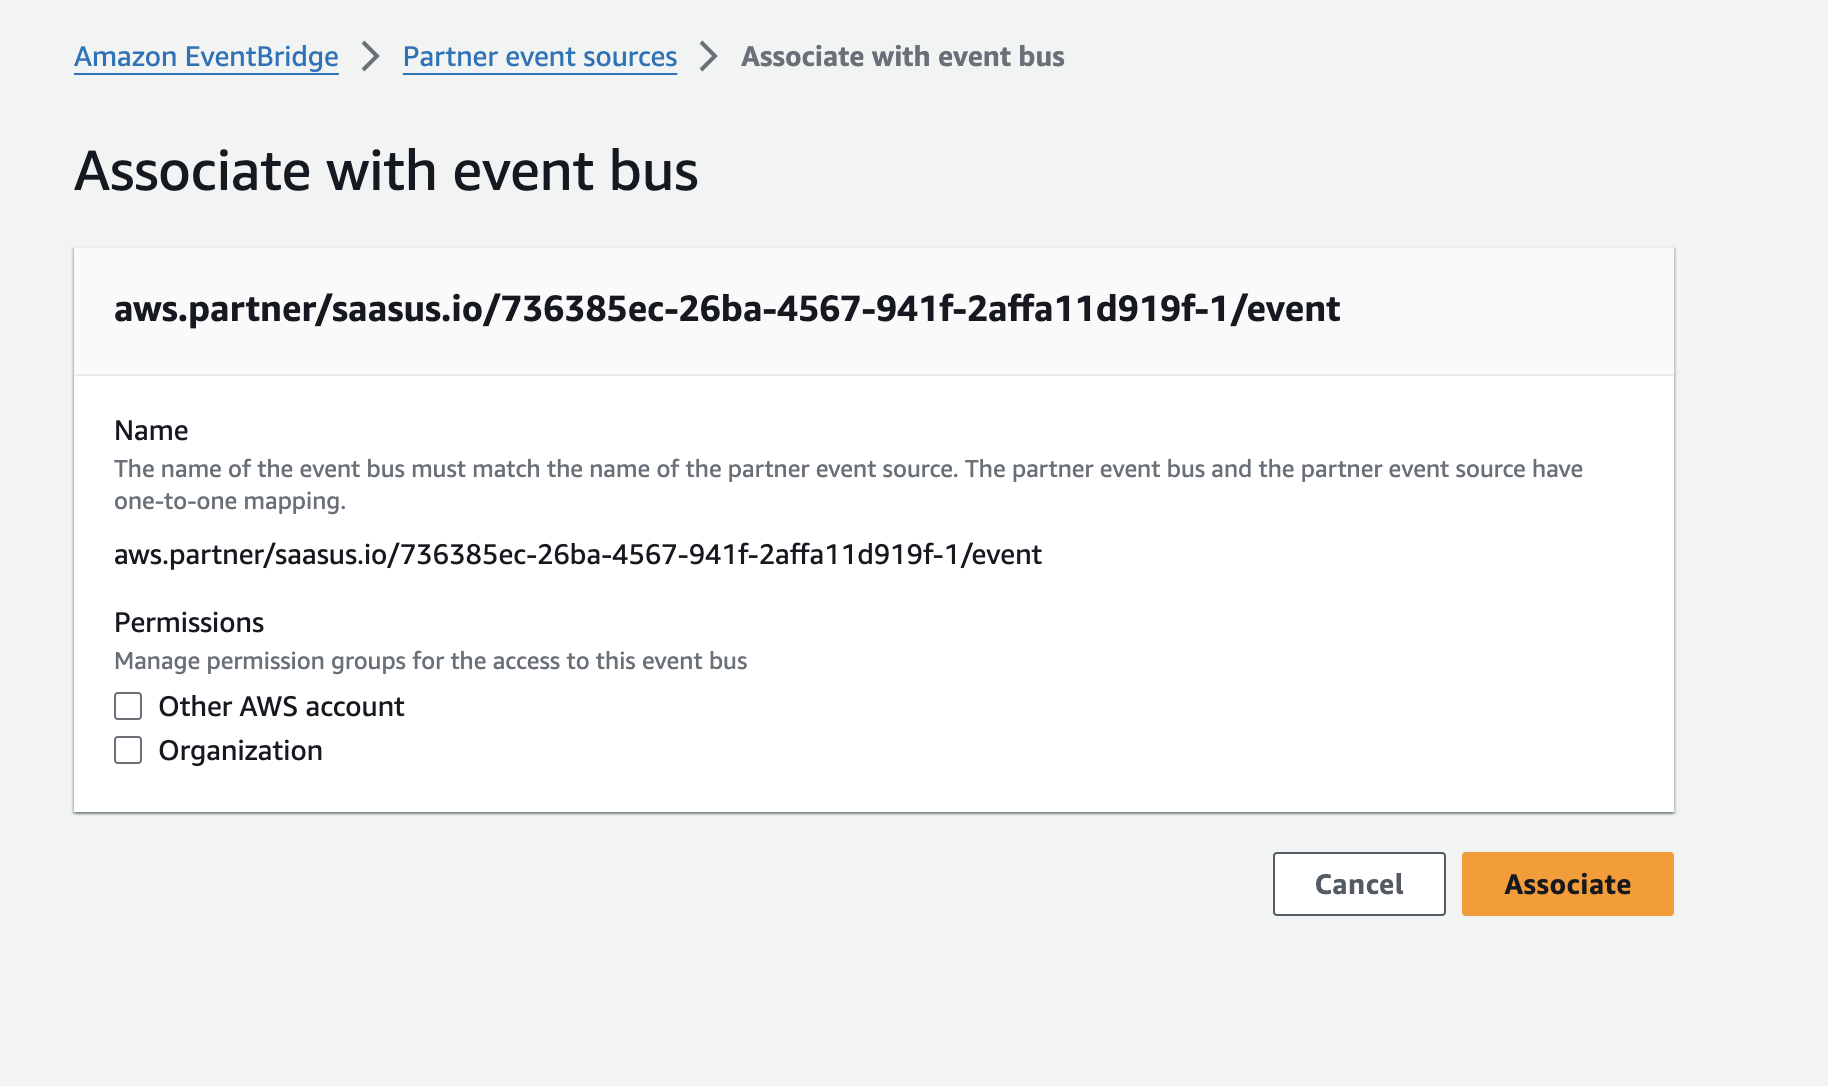The image size is (1828, 1086).
Task: Click the chevron after Amazon EventBridge
Action: tap(371, 57)
